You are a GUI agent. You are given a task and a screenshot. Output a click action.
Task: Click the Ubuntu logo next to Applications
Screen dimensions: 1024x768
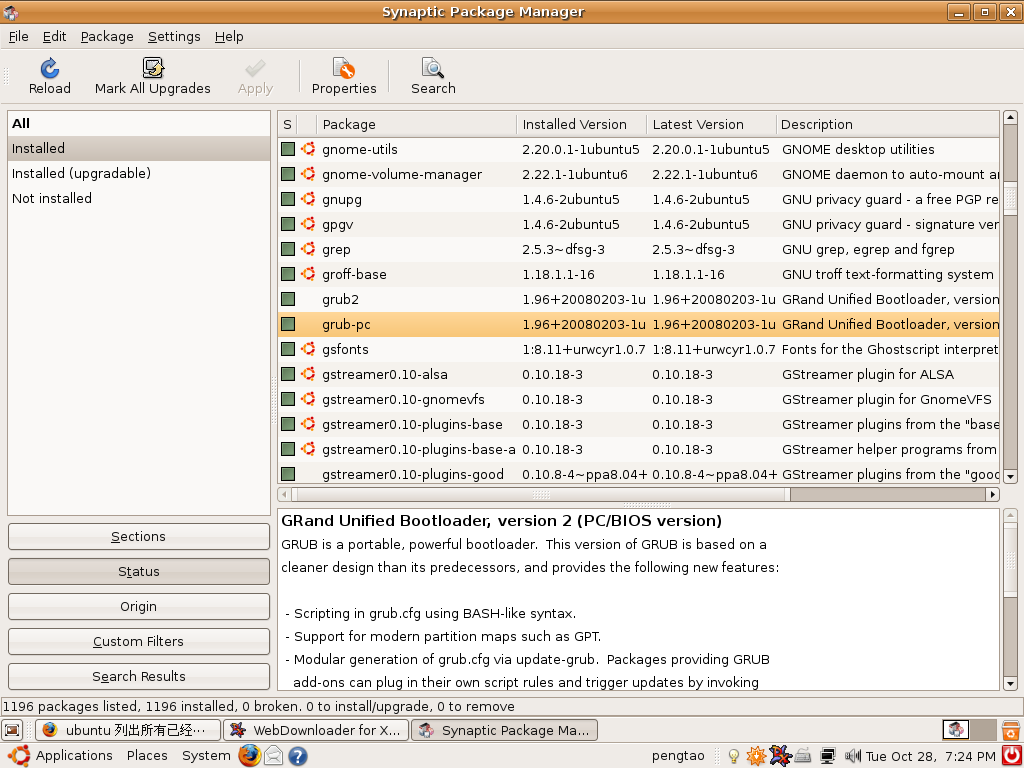click(x=19, y=756)
